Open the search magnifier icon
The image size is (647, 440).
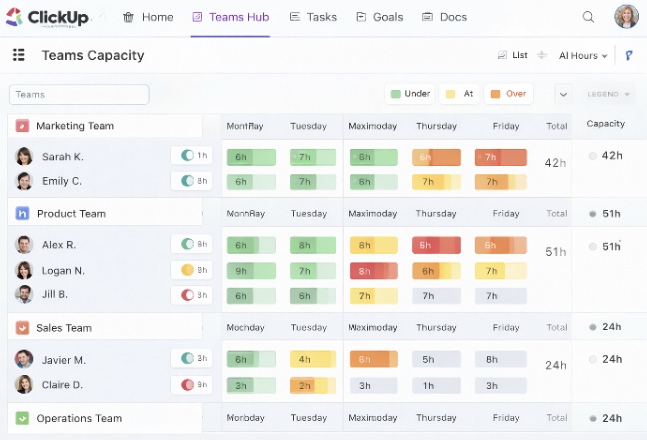pyautogui.click(x=588, y=17)
